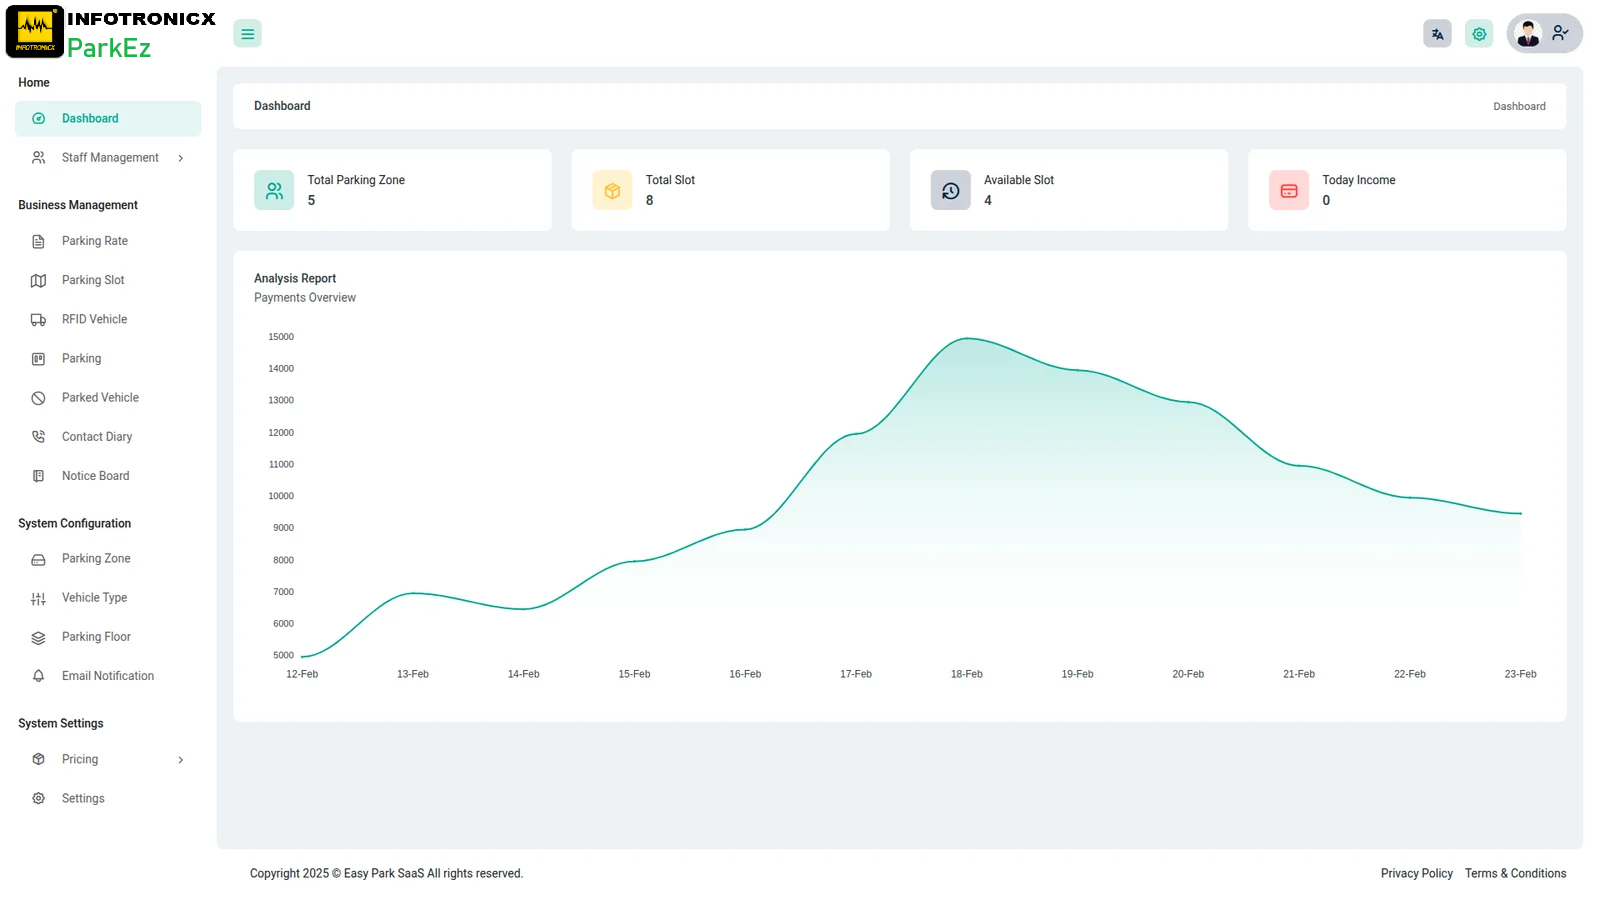Open the Terms & Conditions link
Screen dimensions: 1600x900
point(1515,873)
